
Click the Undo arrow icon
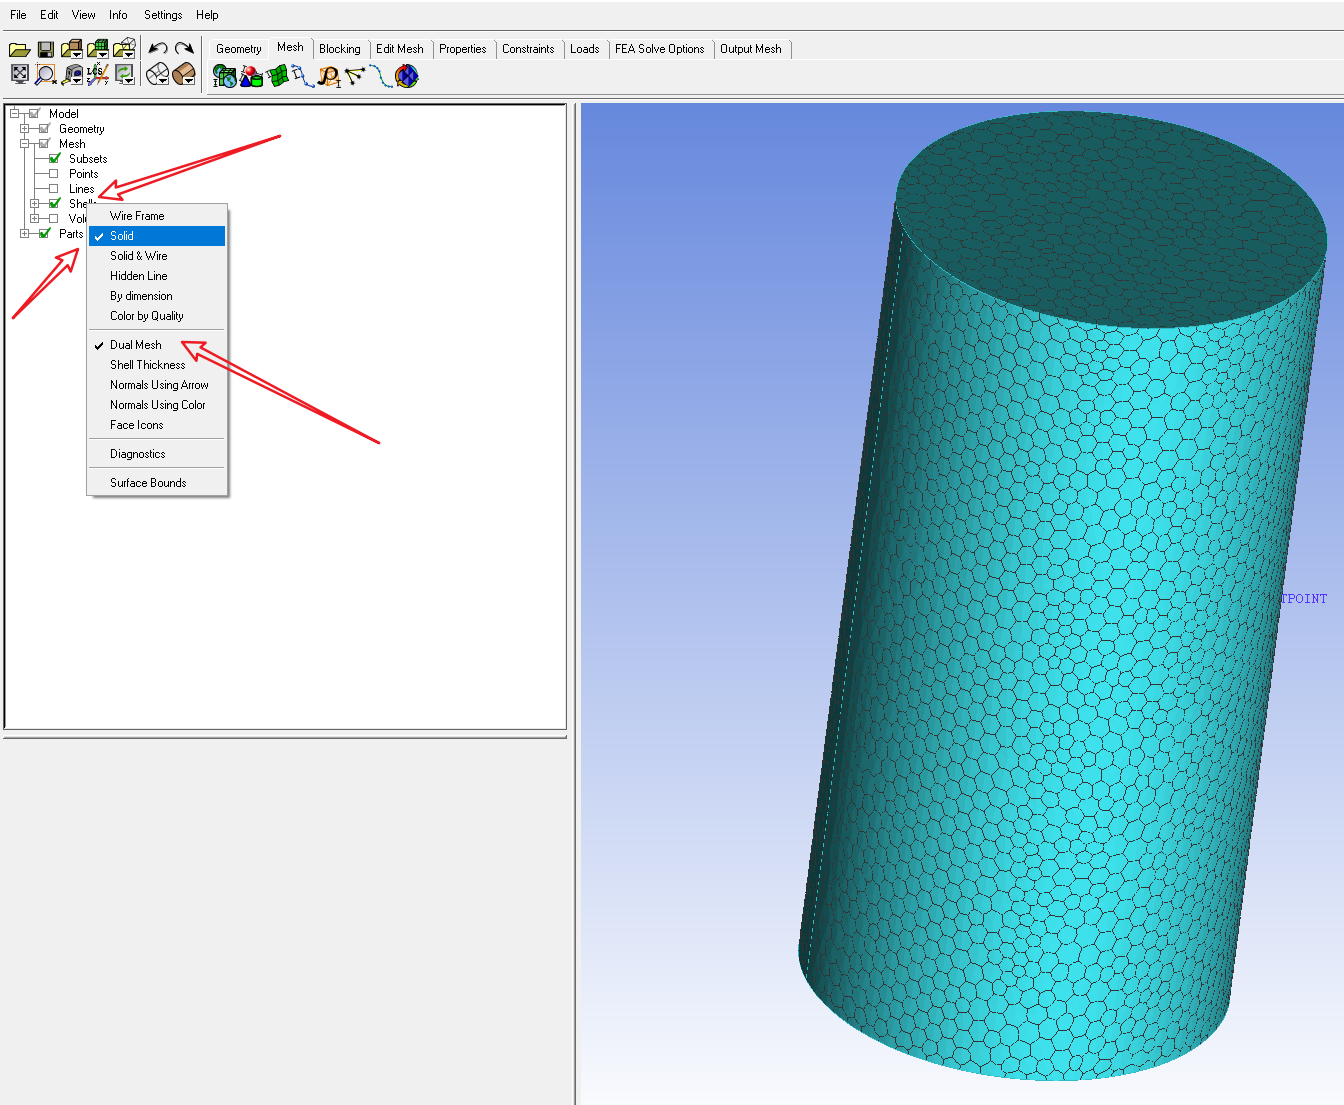pyautogui.click(x=157, y=49)
